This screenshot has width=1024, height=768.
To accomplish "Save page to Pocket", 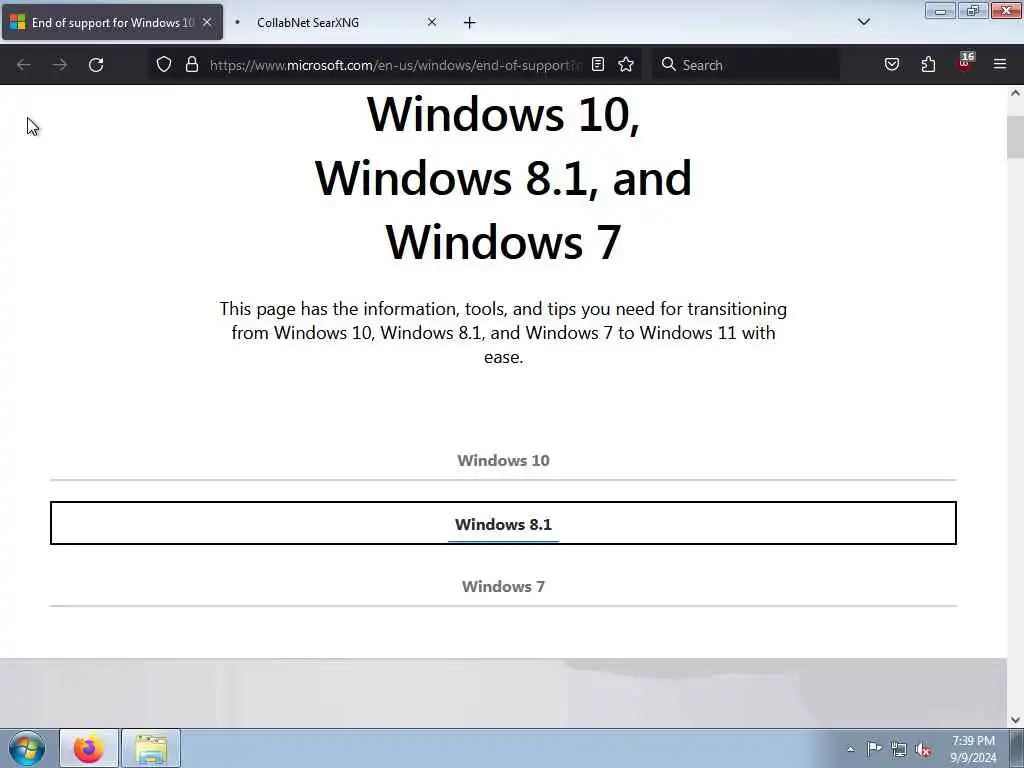I will [891, 65].
